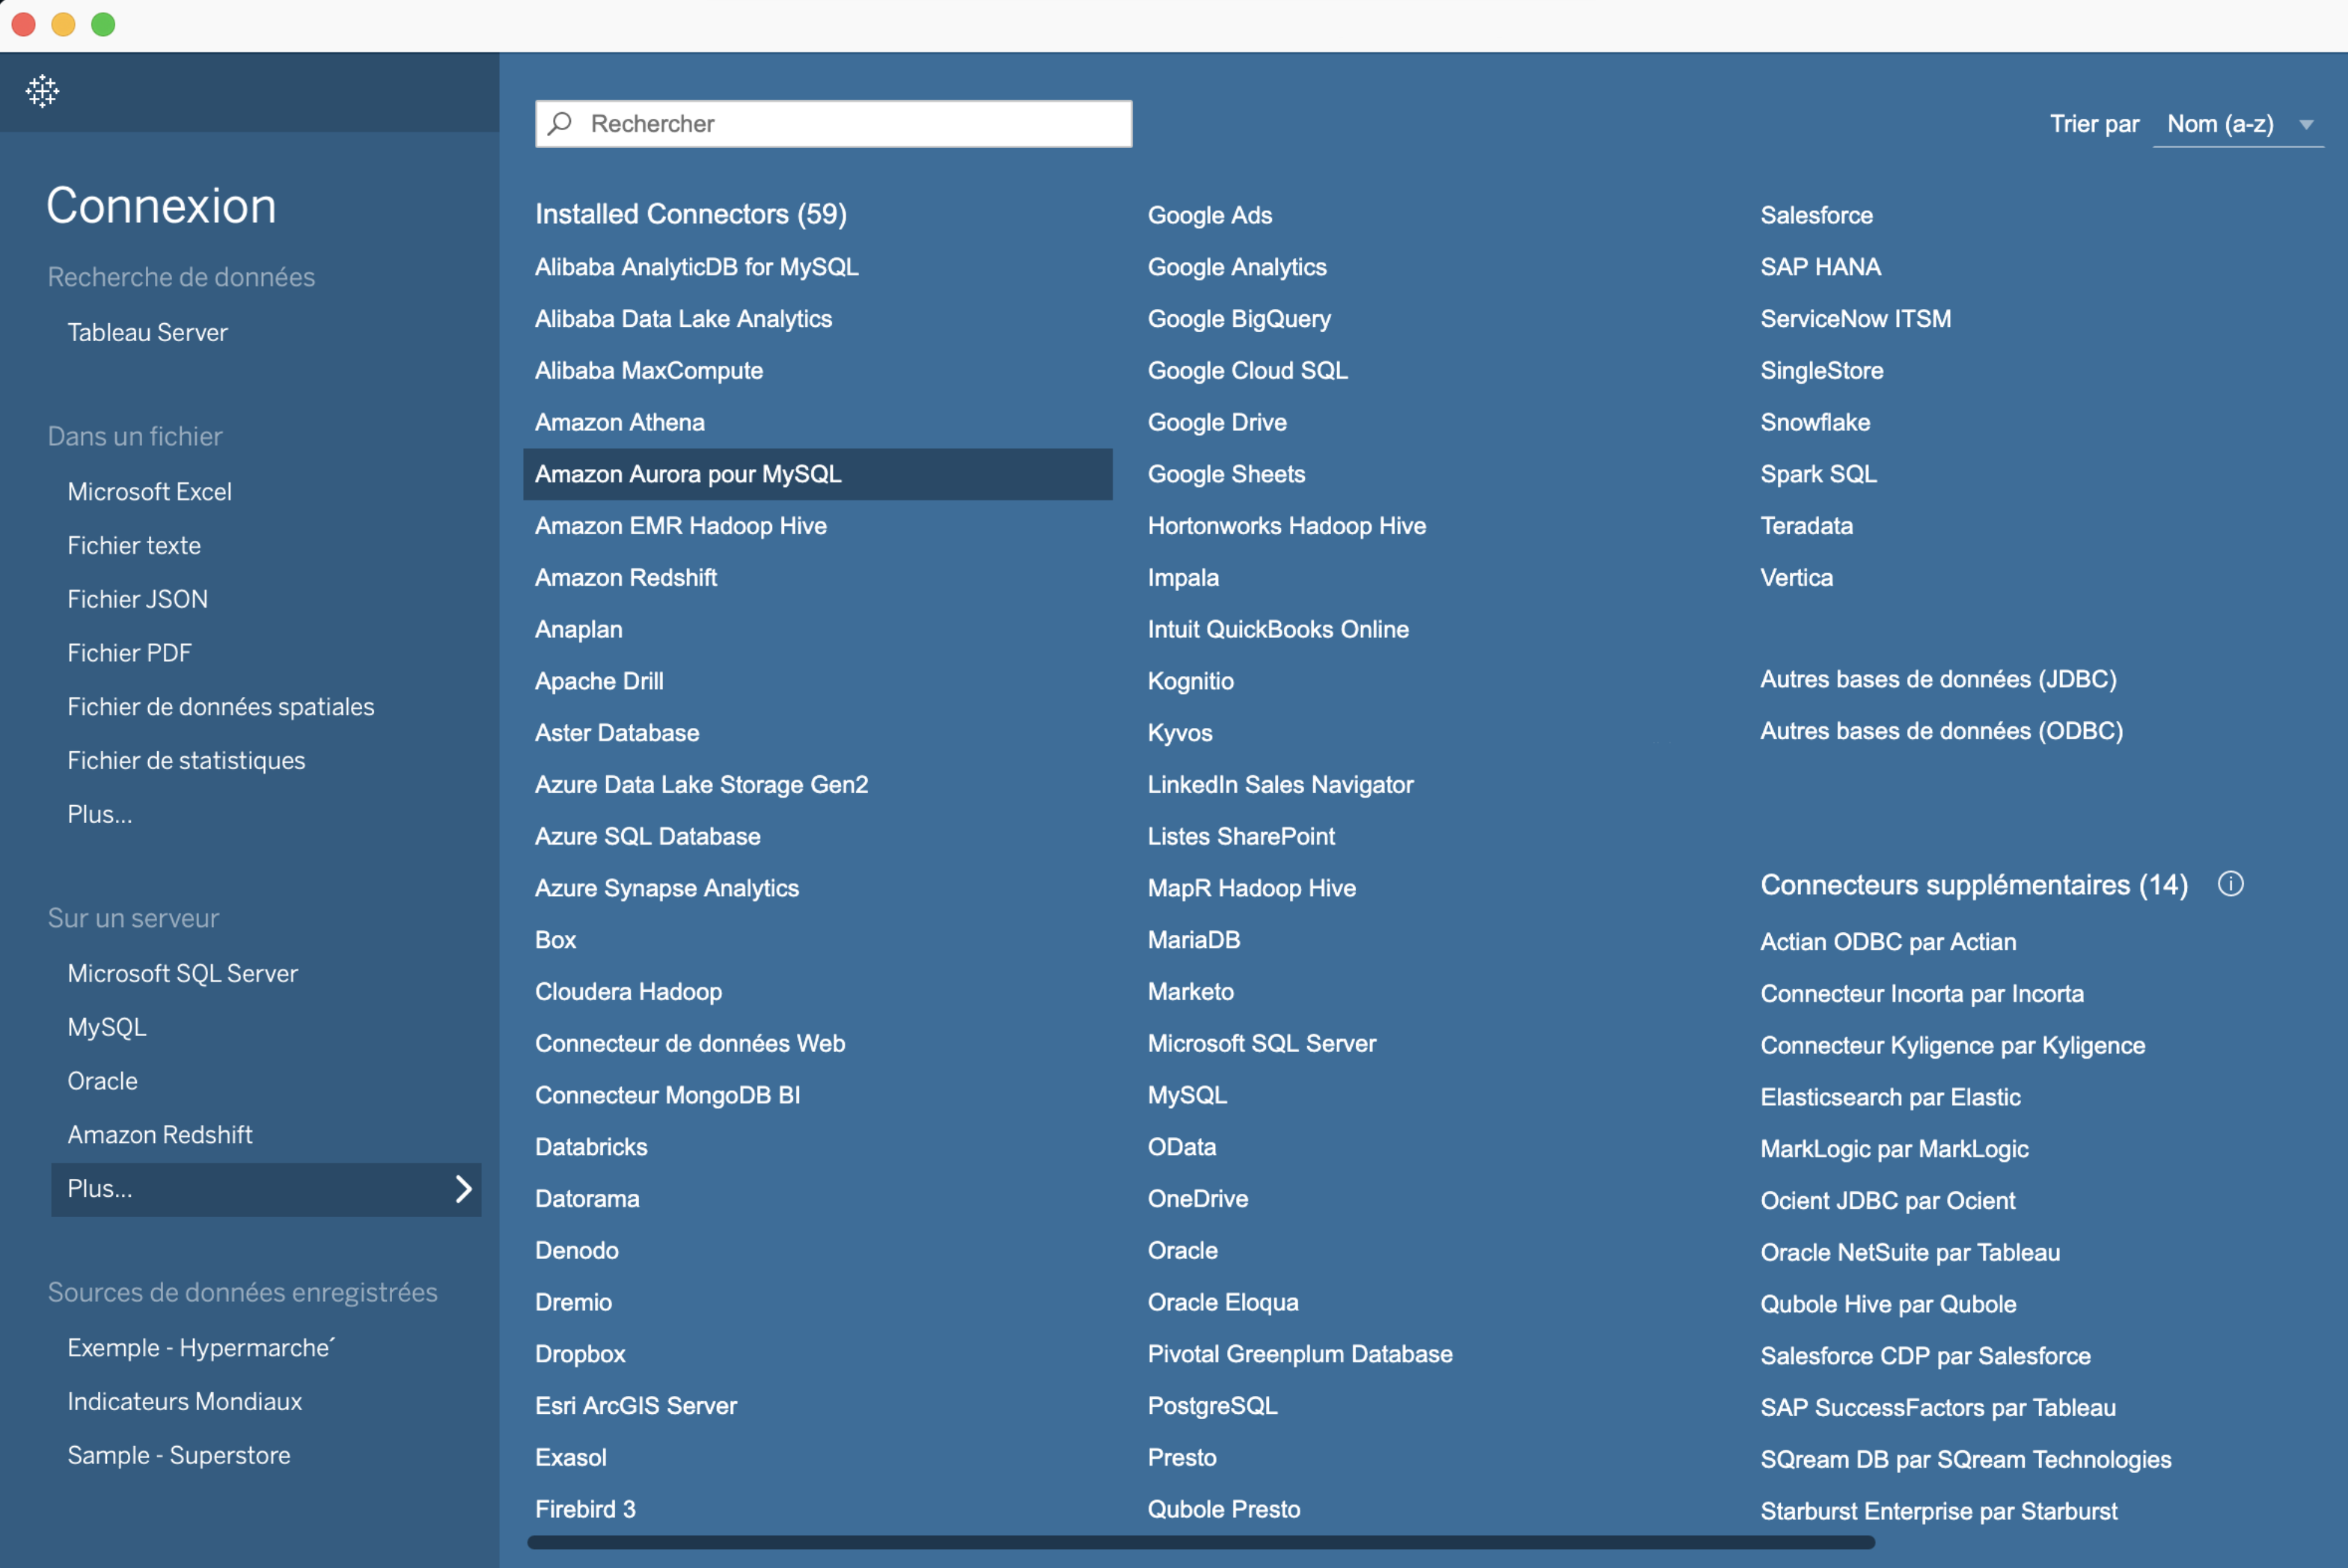This screenshot has width=2348, height=1568.
Task: Click the Tableau logo icon
Action: [x=42, y=91]
